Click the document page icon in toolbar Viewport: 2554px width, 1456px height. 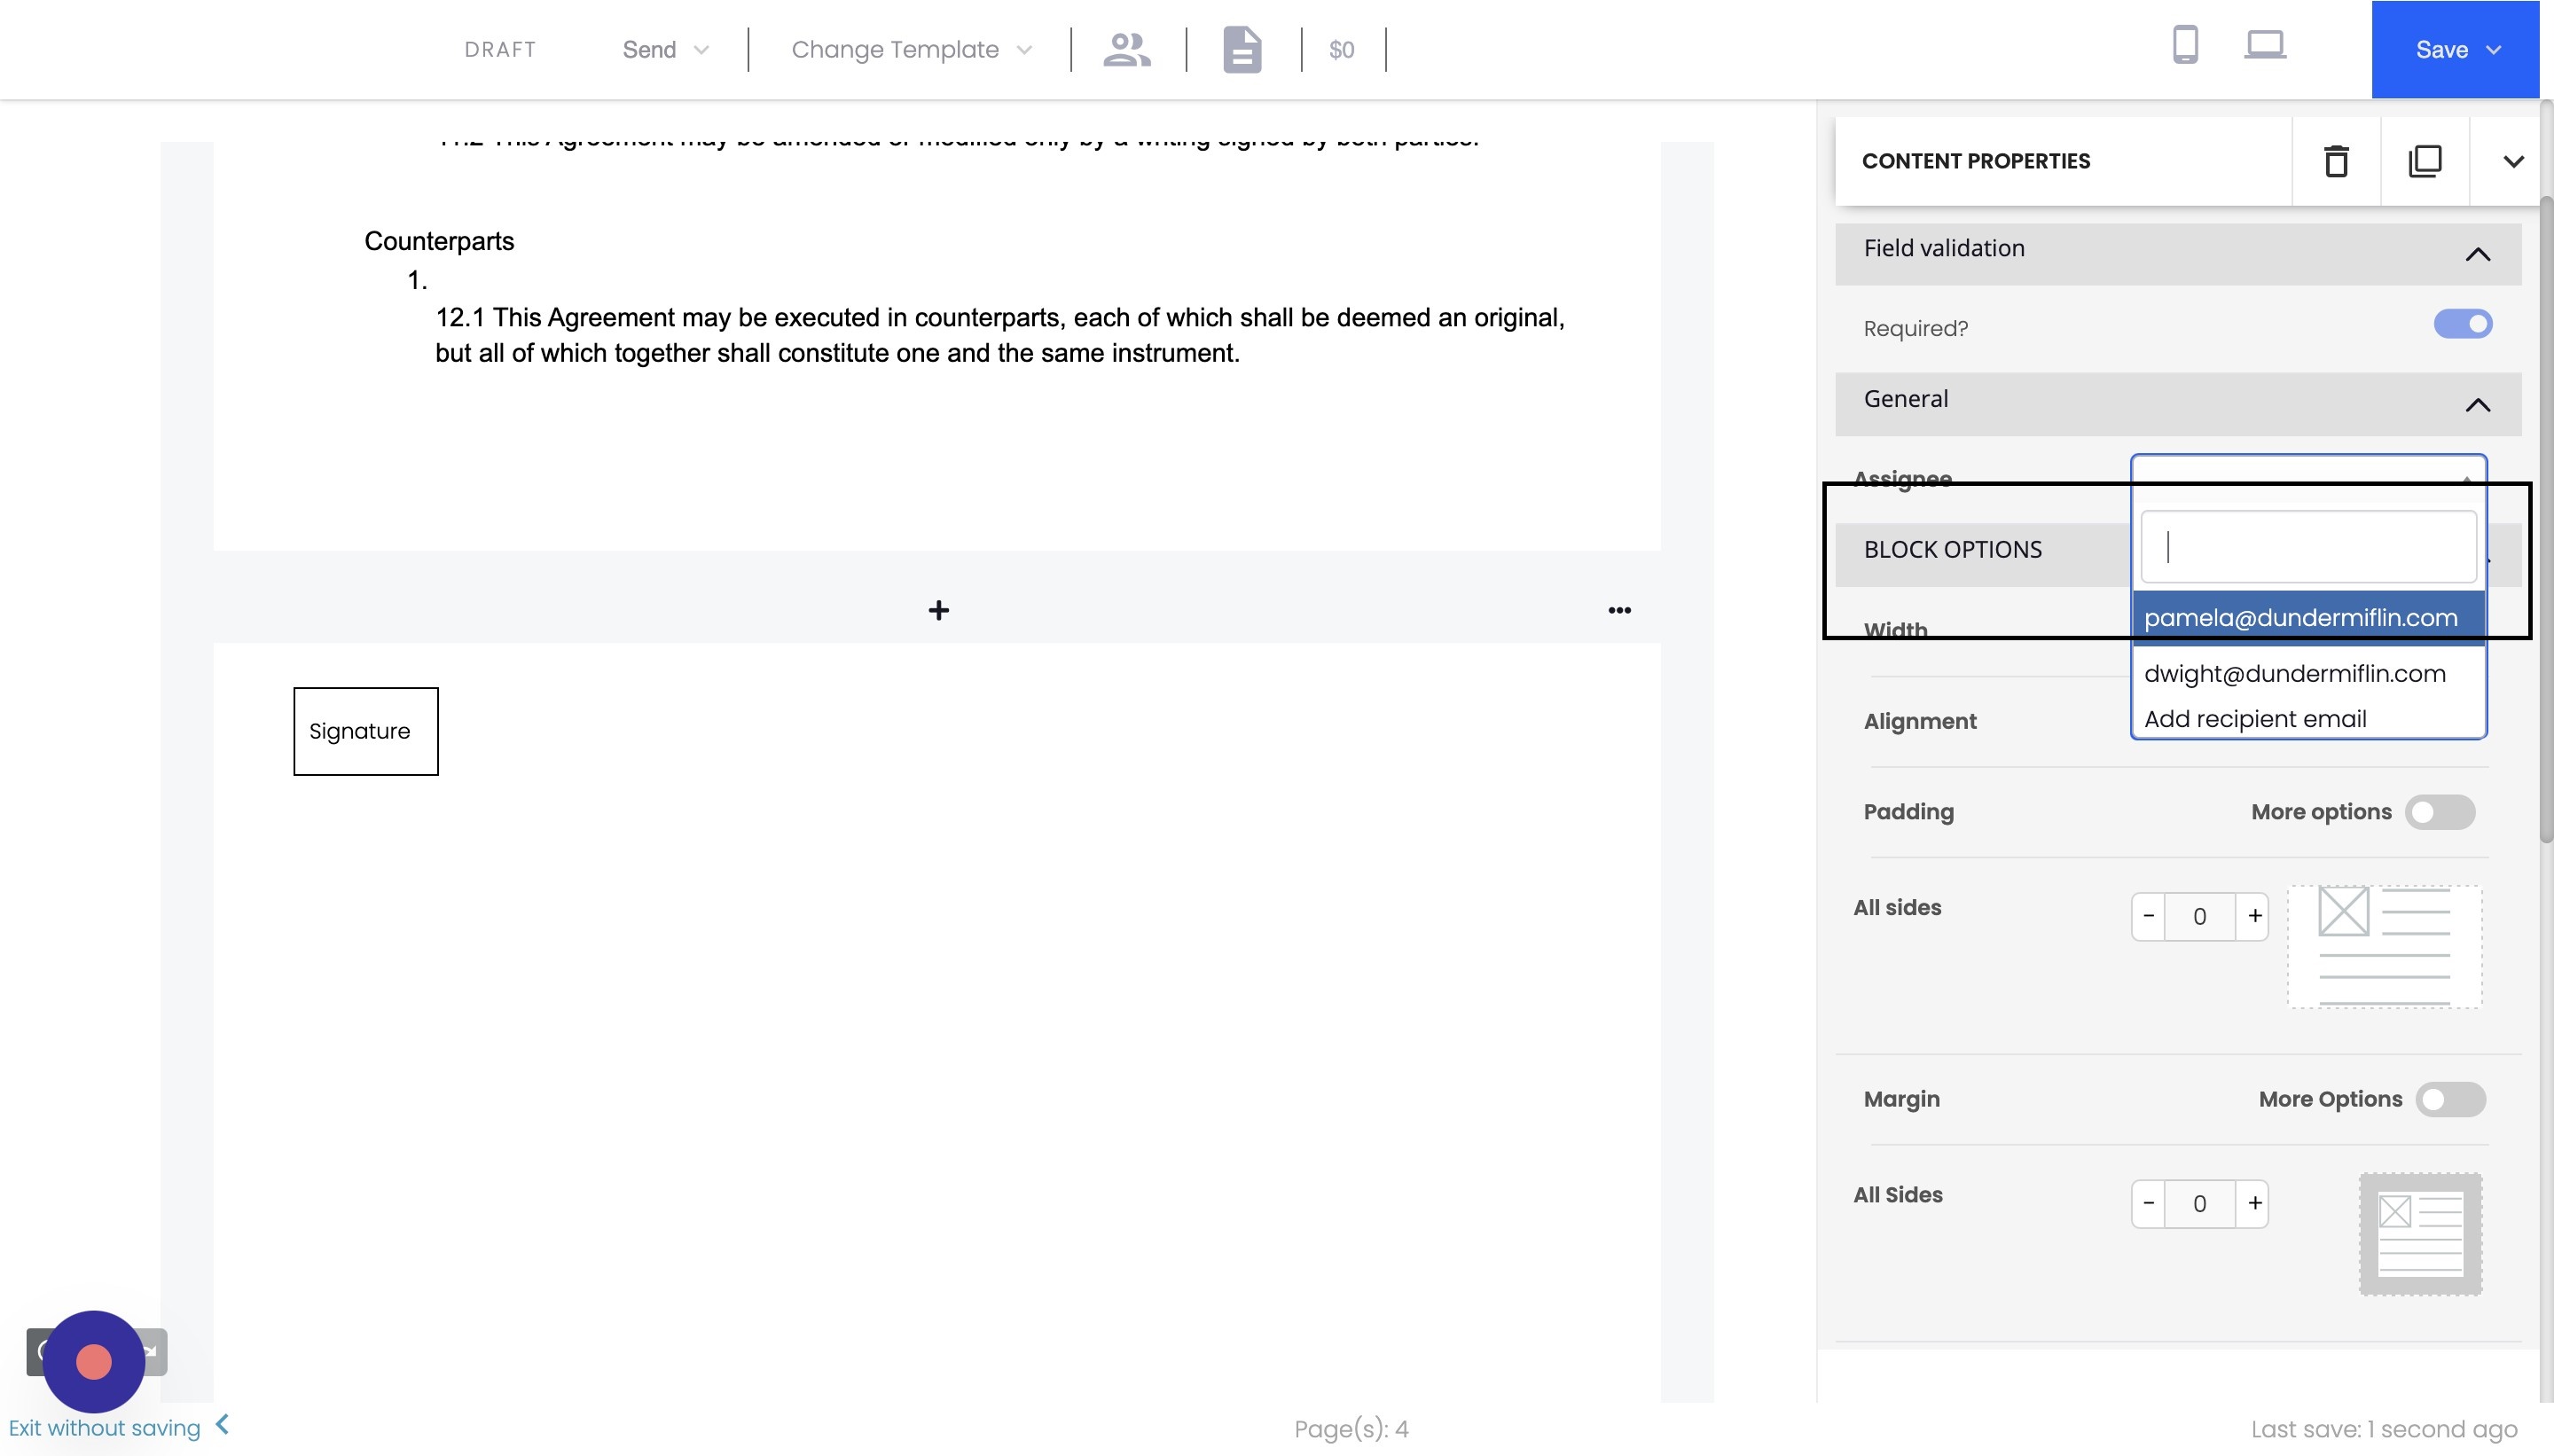1241,49
